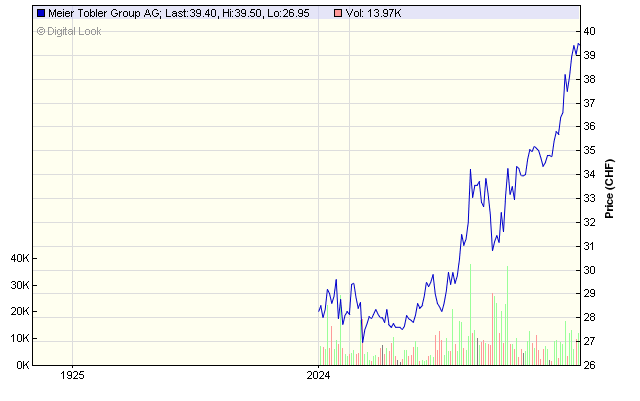The height and width of the screenshot is (401, 640).
Task: Click the 33 price axis label
Action: pyautogui.click(x=589, y=198)
